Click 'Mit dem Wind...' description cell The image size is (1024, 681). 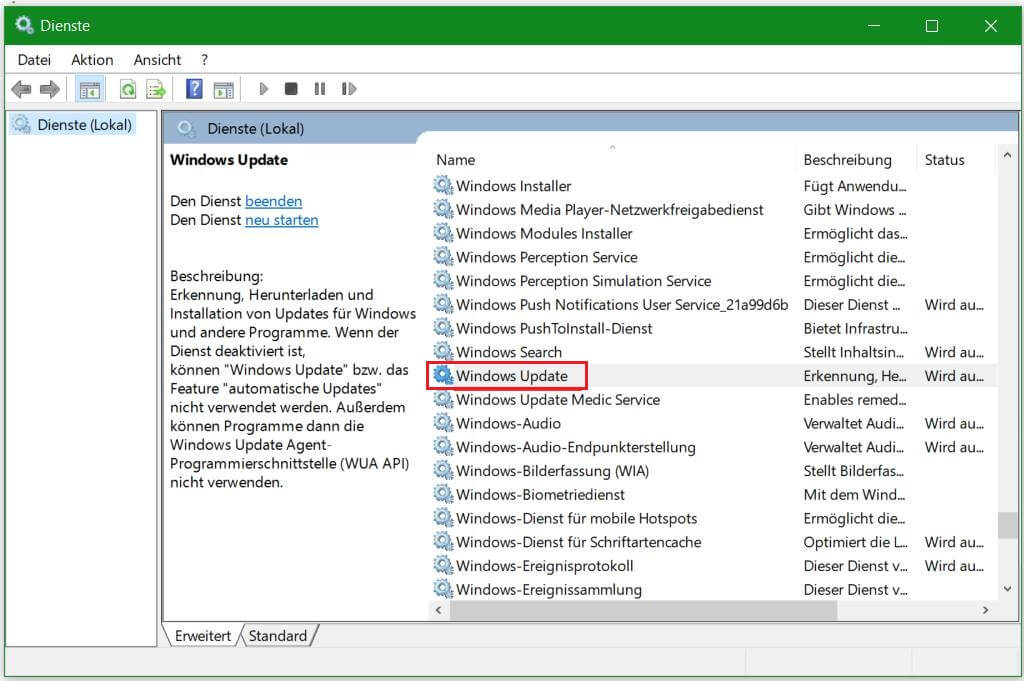[854, 494]
